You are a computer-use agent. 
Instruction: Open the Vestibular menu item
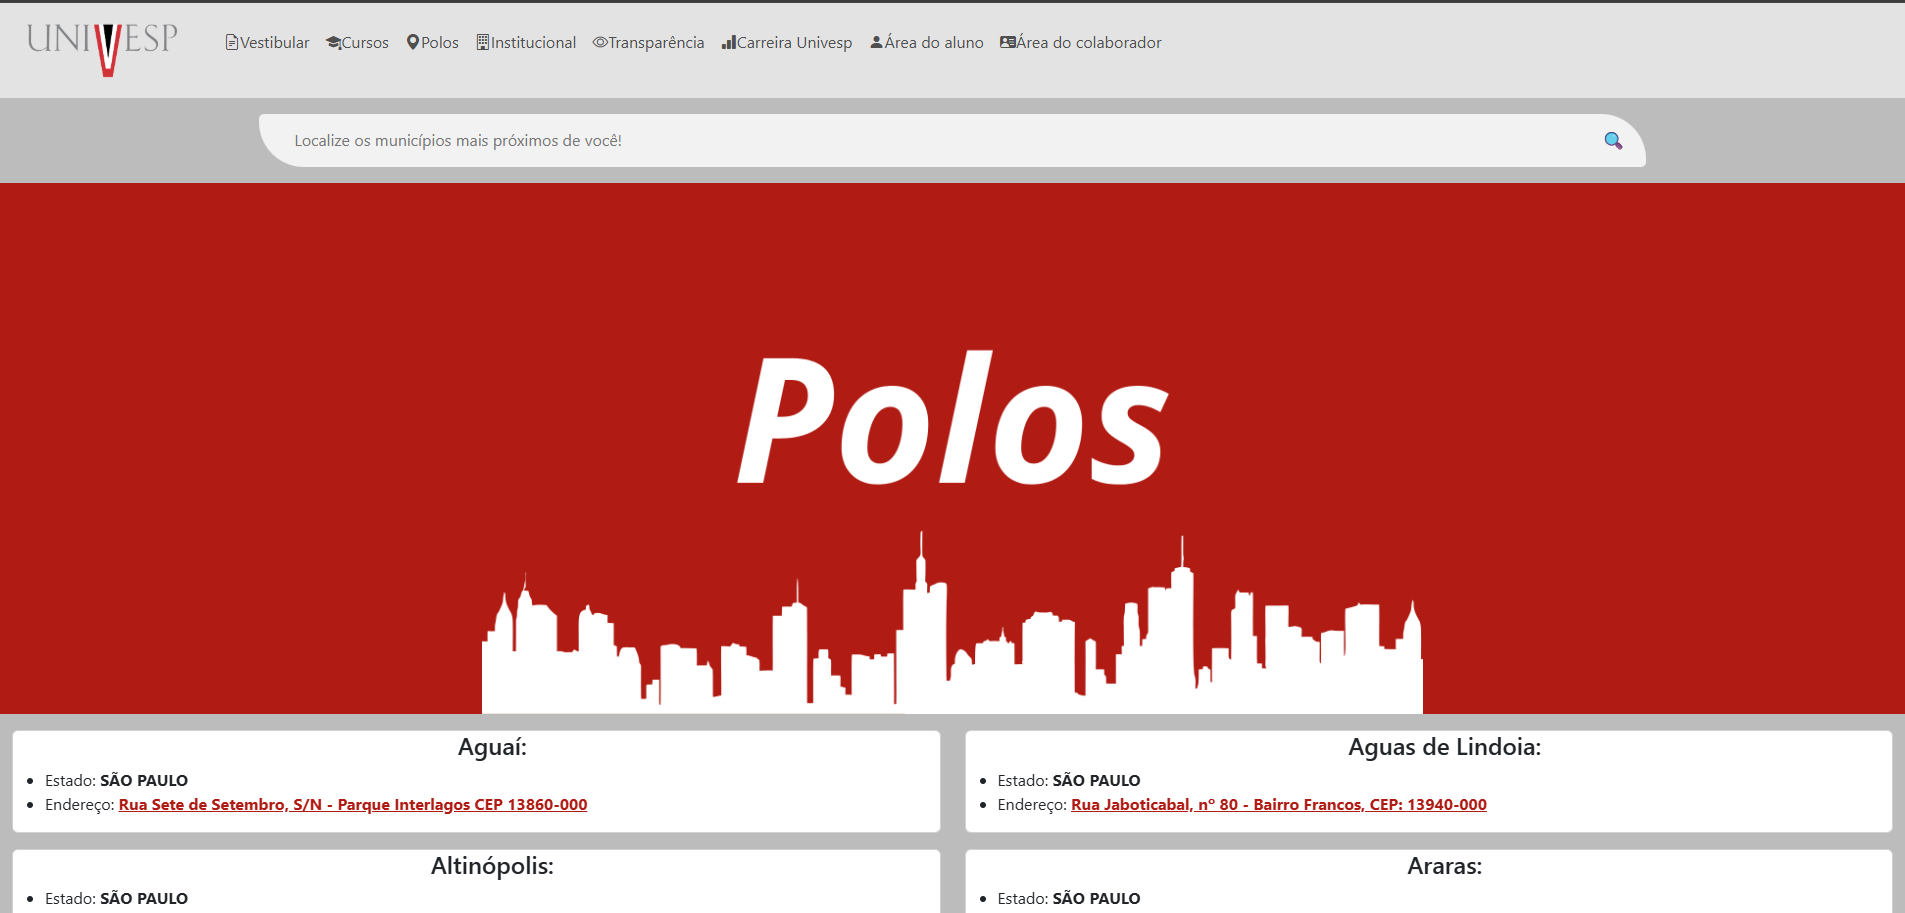click(x=274, y=42)
